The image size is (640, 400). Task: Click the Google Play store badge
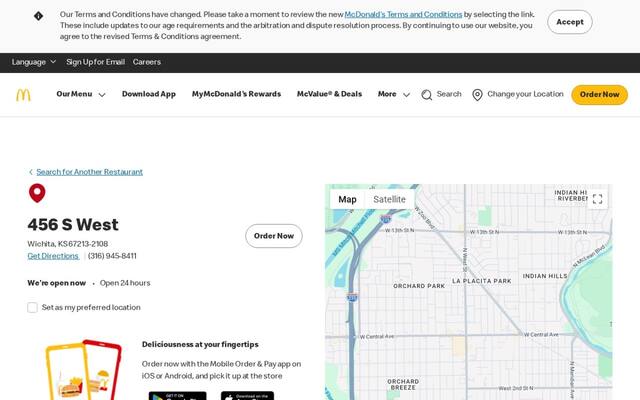178,396
